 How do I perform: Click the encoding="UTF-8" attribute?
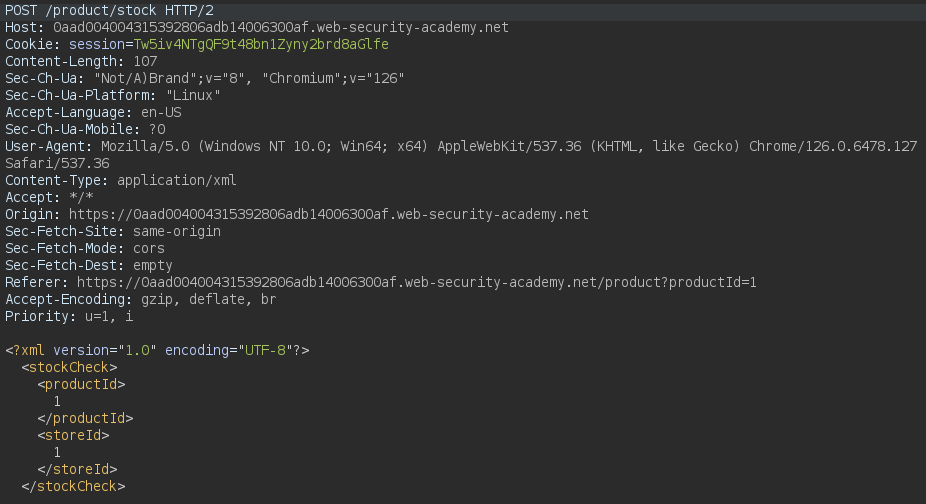tap(229, 350)
